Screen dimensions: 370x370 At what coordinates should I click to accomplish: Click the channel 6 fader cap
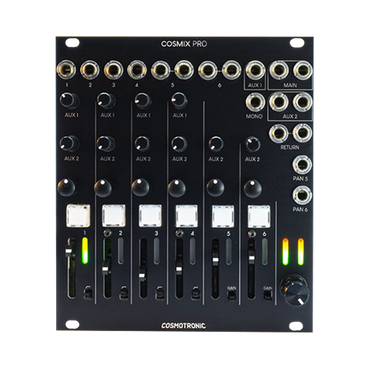(252, 257)
